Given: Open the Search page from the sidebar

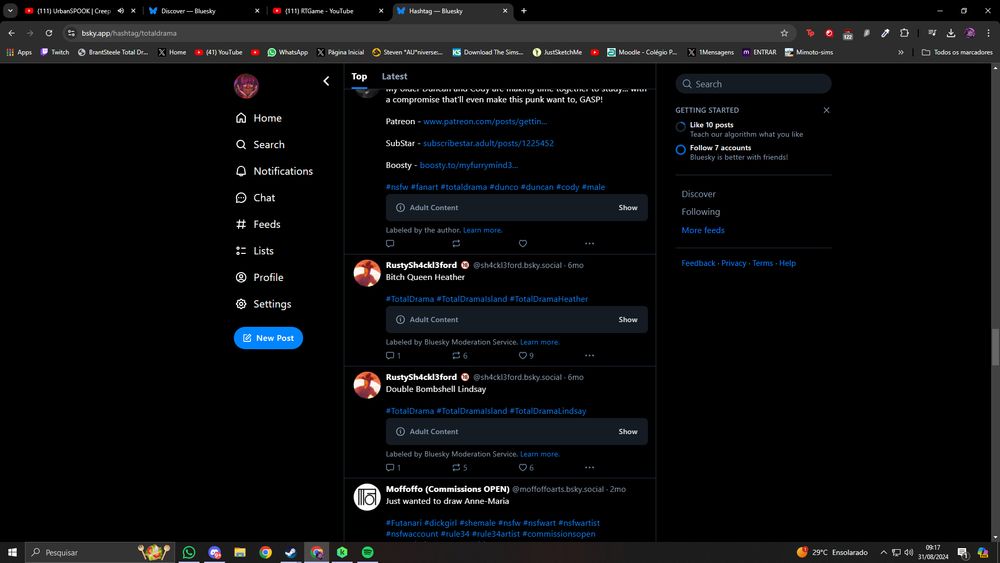Looking at the screenshot, I should (260, 145).
